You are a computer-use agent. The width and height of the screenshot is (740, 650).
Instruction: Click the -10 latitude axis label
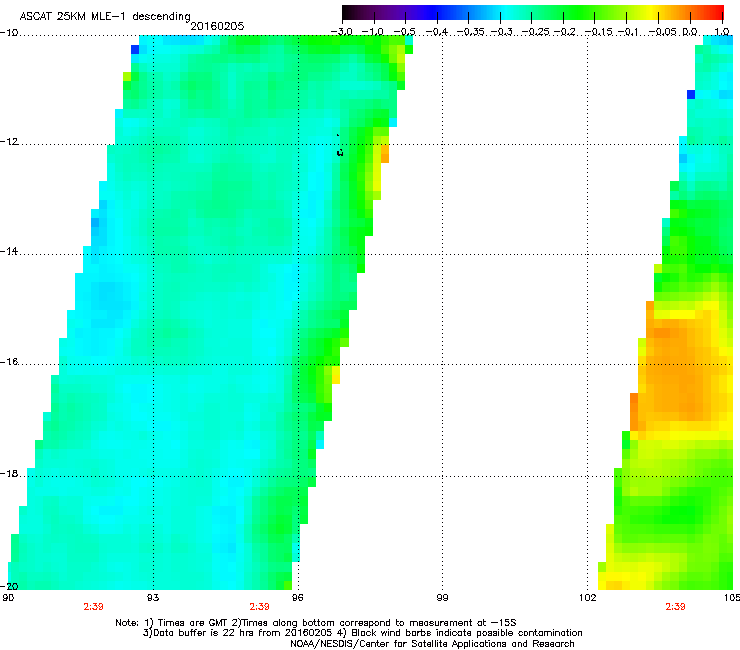(9, 33)
